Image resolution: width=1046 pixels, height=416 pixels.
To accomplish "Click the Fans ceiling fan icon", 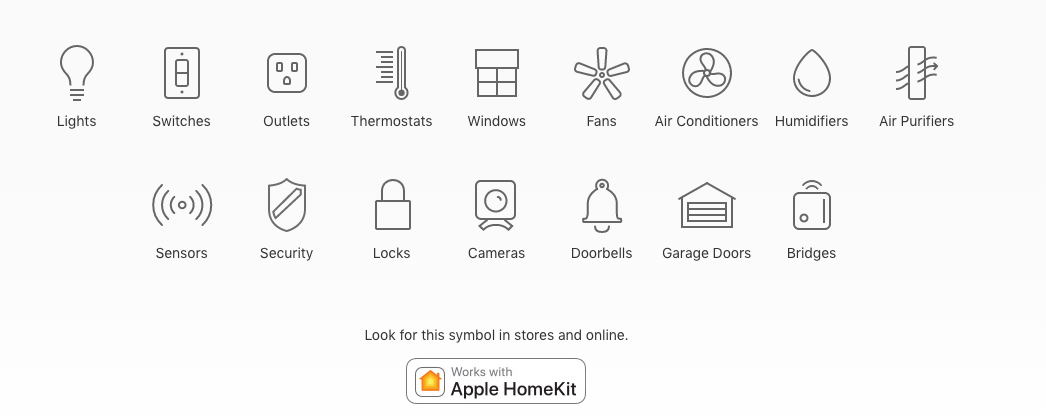I will point(602,73).
